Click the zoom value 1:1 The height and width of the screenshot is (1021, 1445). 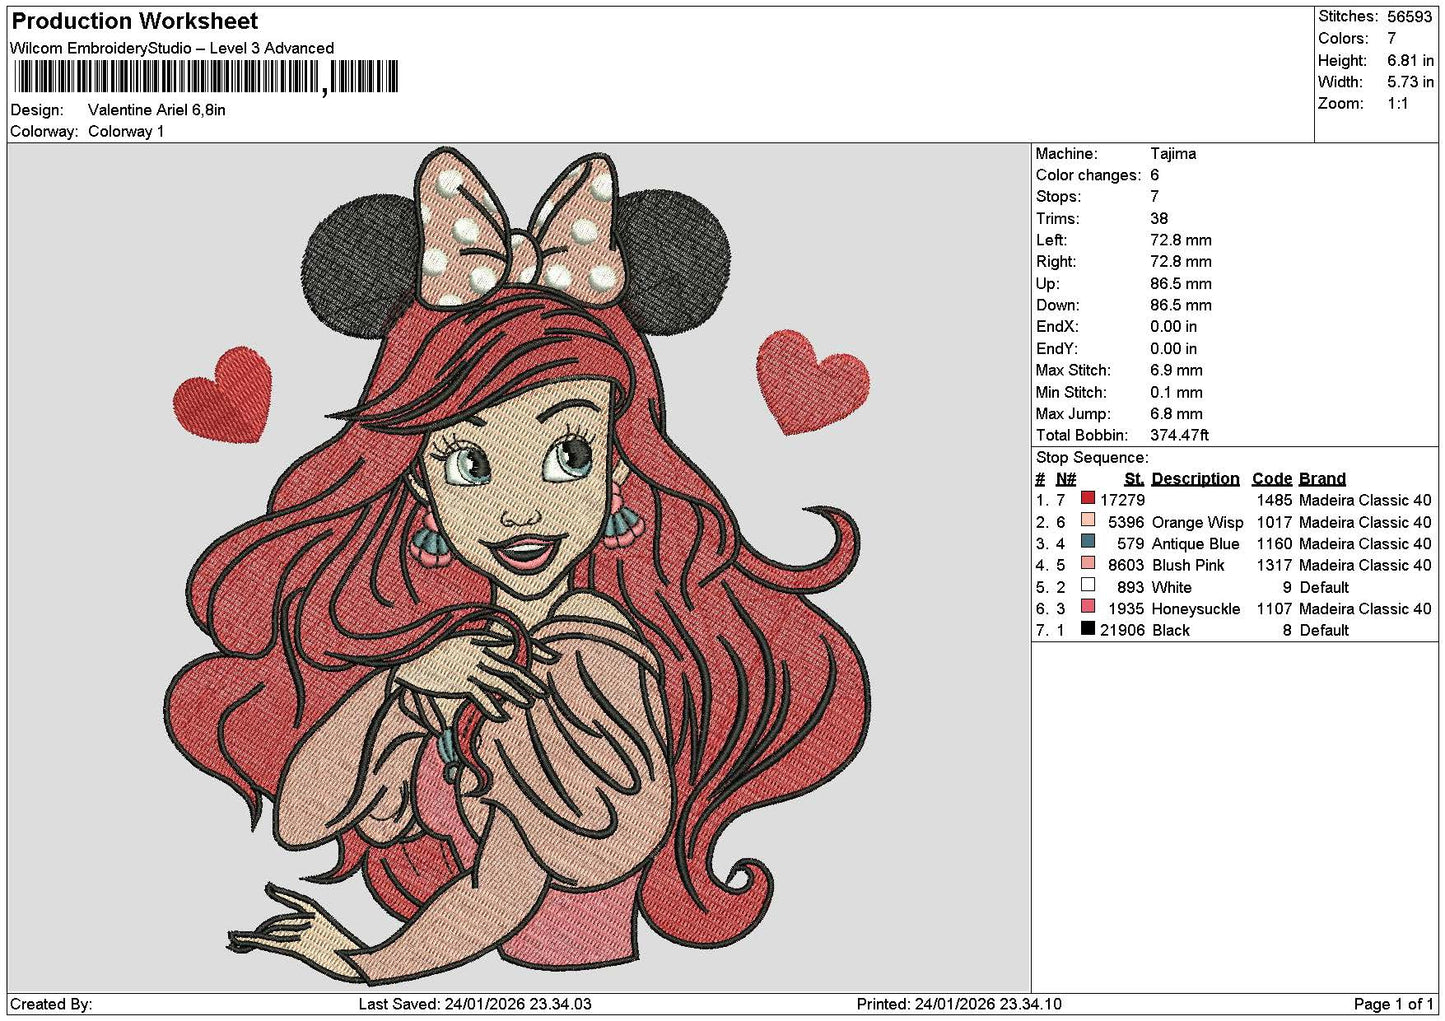1397,104
